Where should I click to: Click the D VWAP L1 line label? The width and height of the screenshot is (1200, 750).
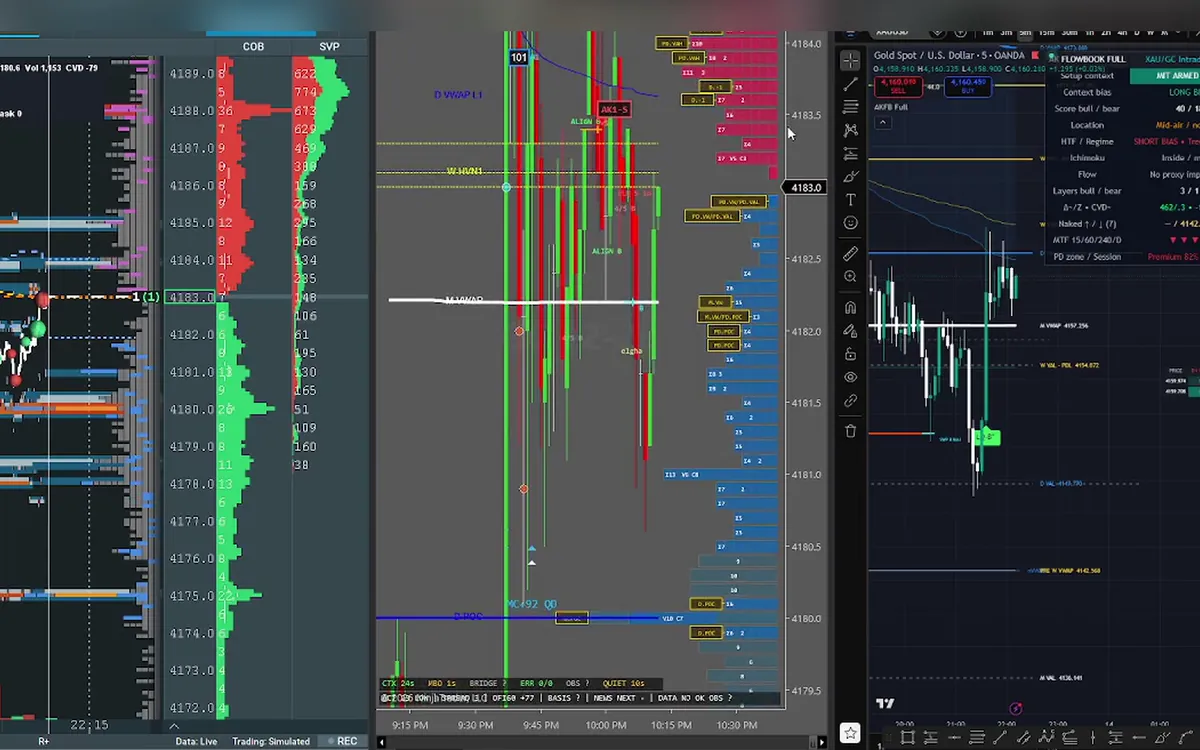(x=458, y=95)
